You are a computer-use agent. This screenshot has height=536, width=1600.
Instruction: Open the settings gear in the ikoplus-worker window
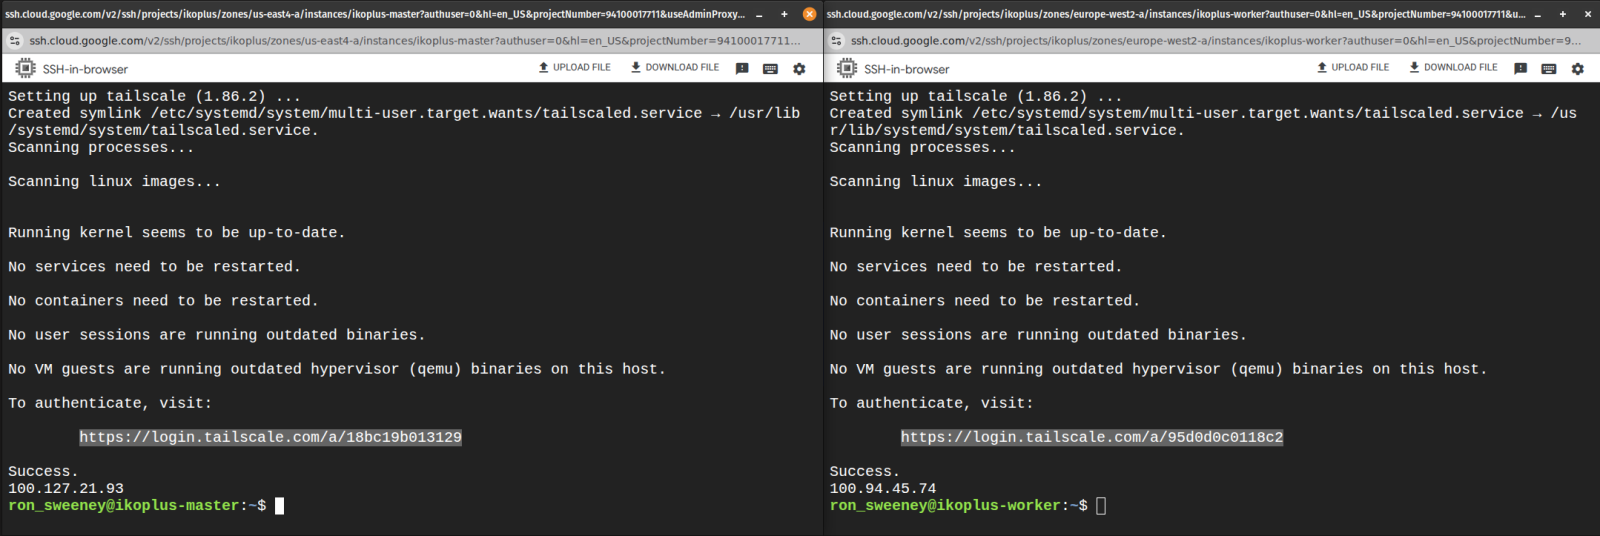pos(1578,69)
